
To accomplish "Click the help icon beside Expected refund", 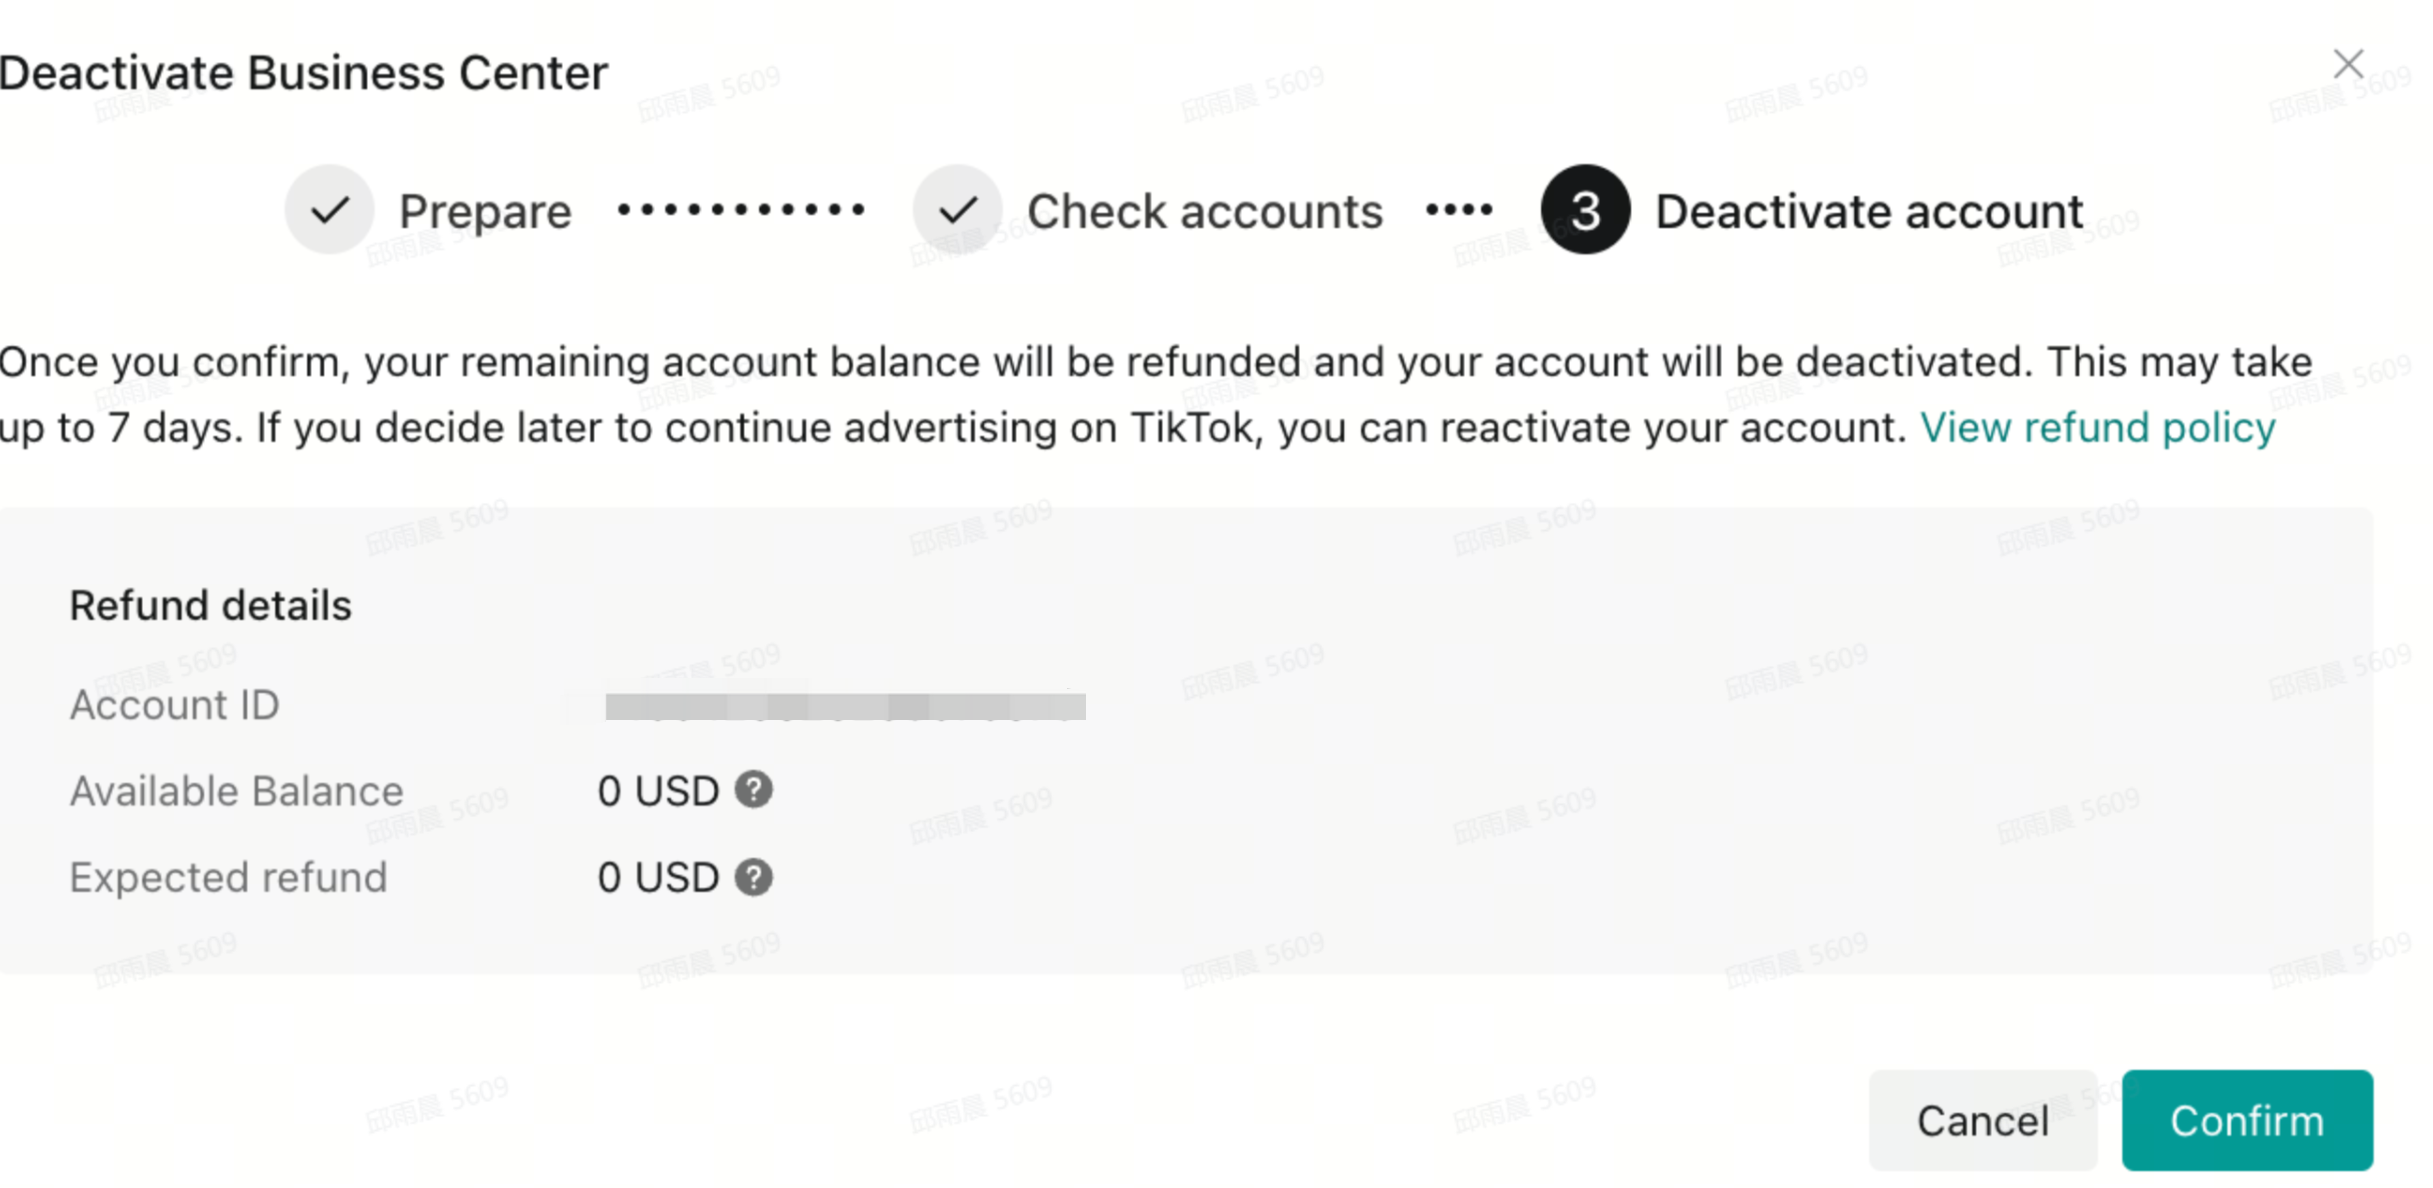I will [x=753, y=877].
